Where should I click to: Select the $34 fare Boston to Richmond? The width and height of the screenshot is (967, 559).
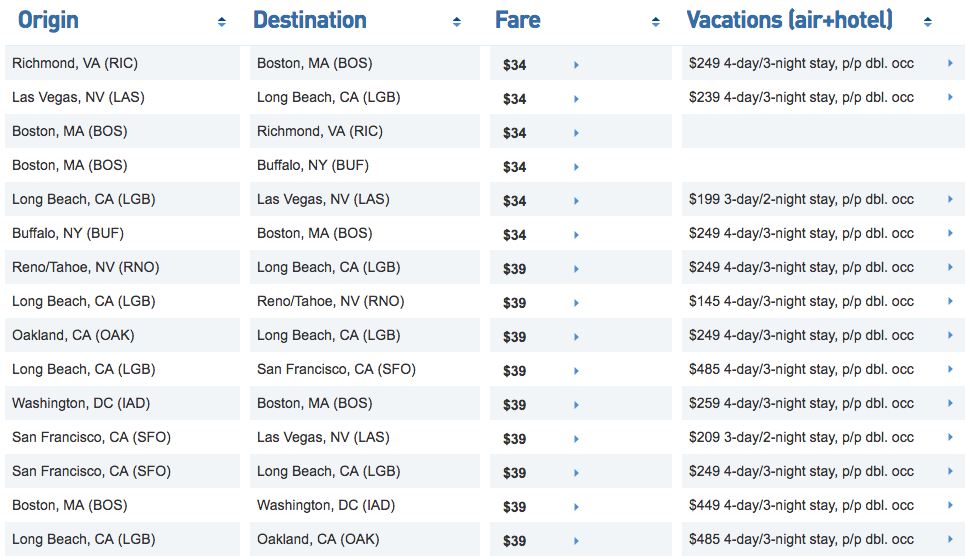(515, 133)
